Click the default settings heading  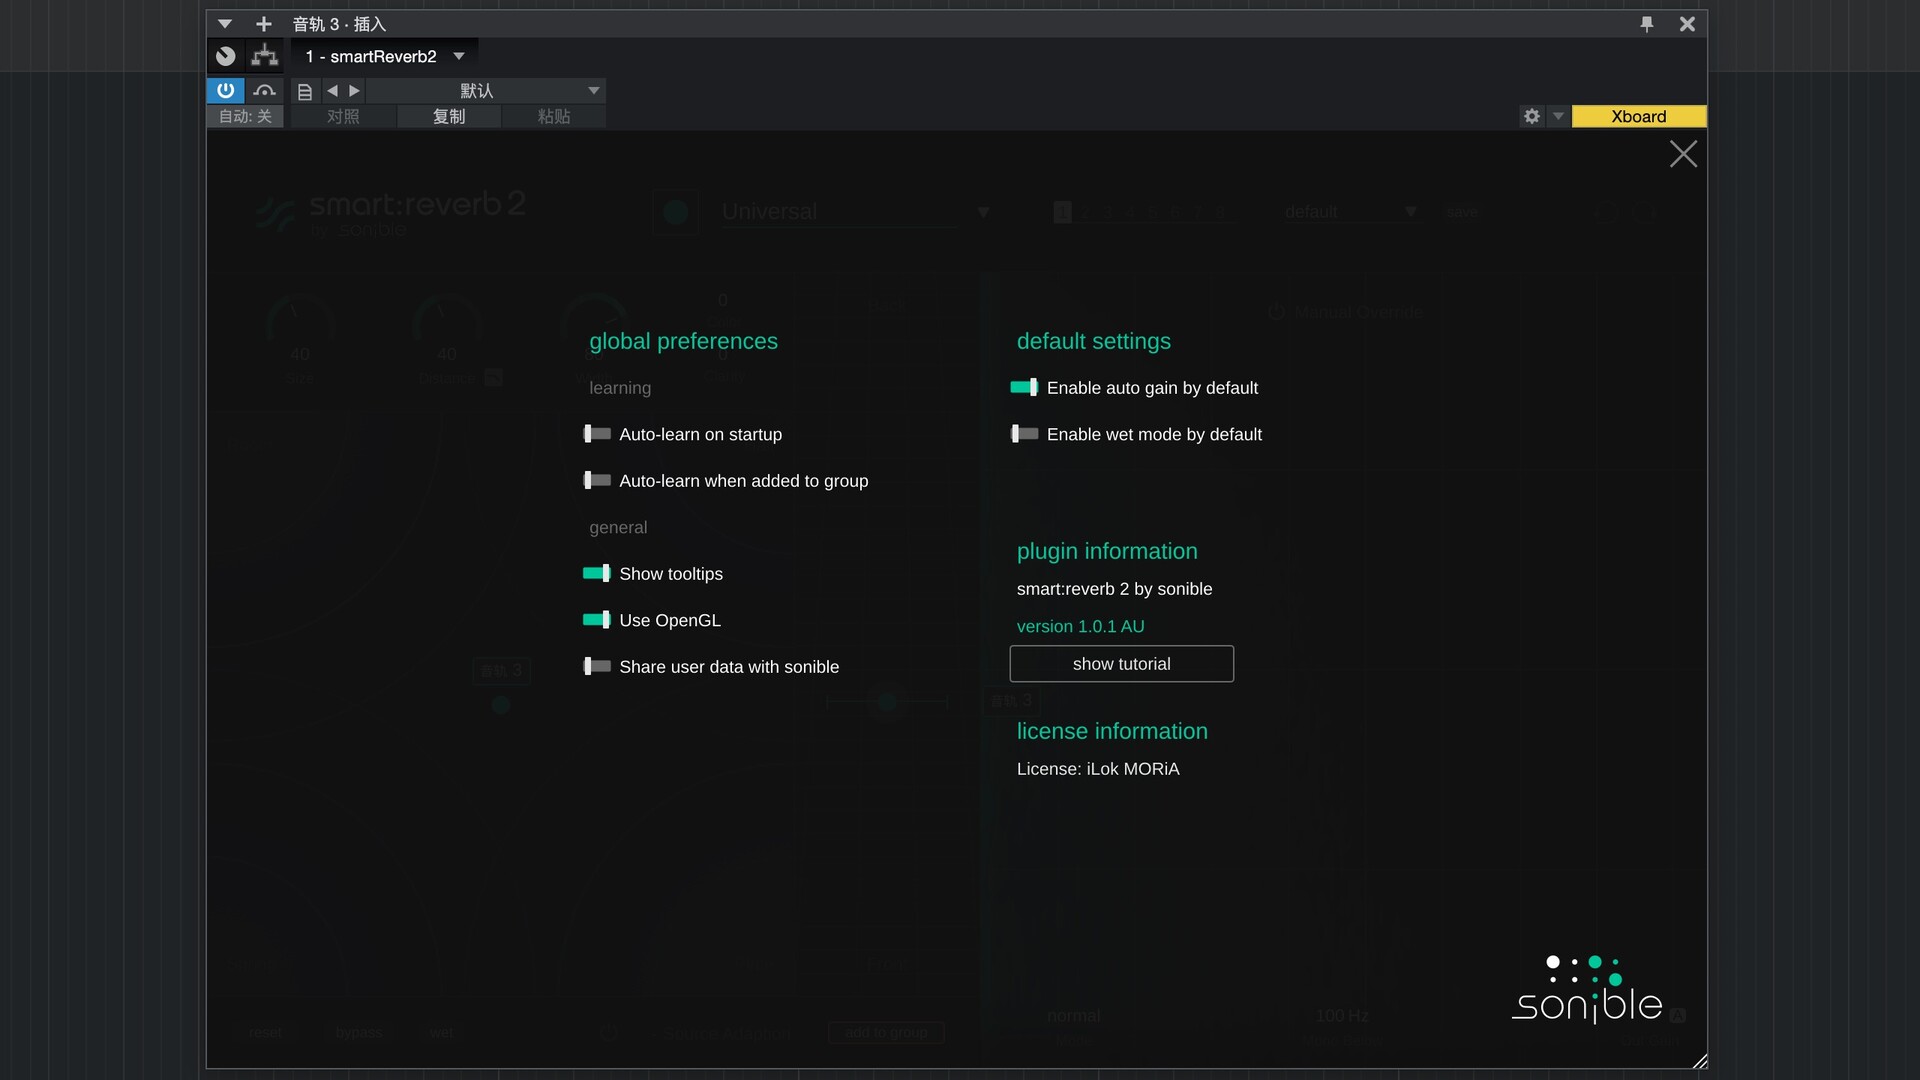[1093, 342]
